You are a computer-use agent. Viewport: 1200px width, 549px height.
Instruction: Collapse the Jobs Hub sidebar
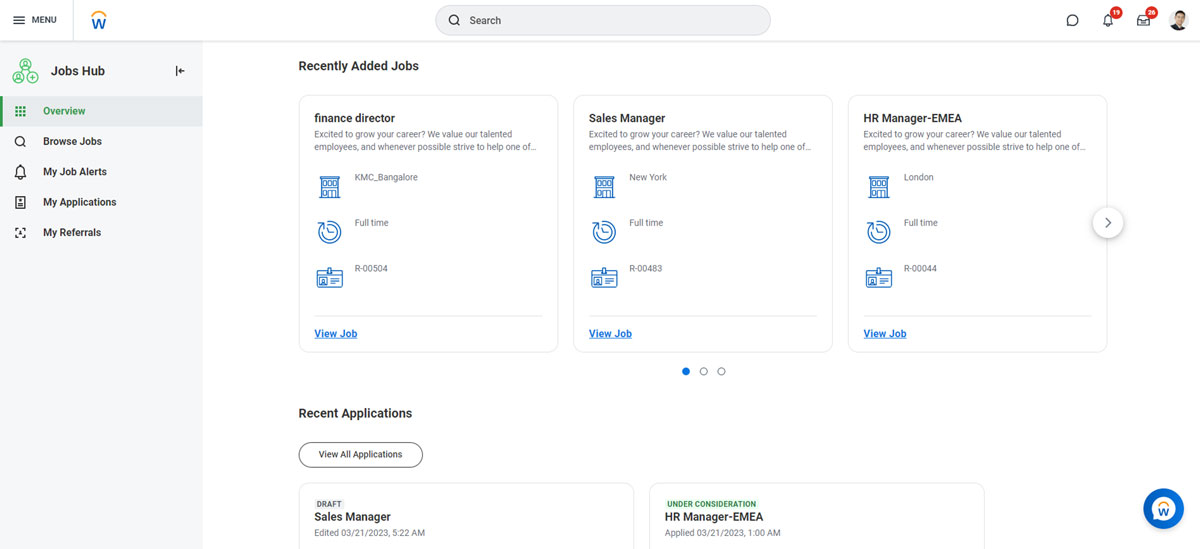pyautogui.click(x=180, y=71)
